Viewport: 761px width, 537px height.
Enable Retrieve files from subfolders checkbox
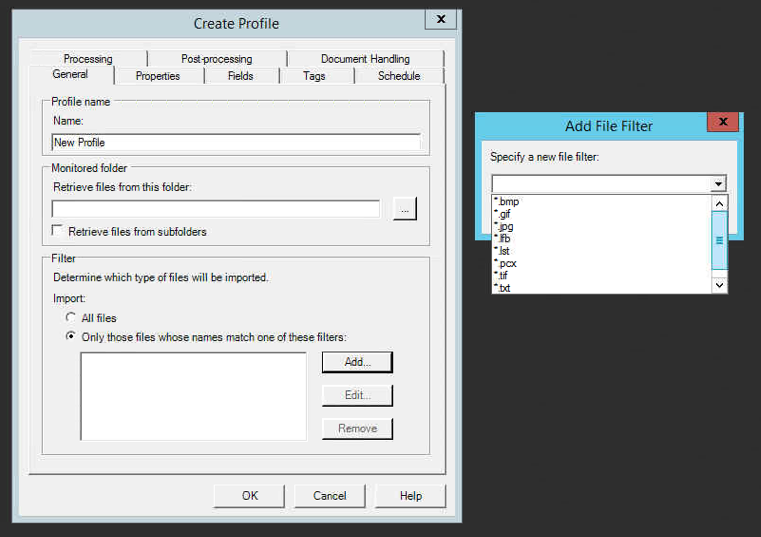(x=57, y=230)
